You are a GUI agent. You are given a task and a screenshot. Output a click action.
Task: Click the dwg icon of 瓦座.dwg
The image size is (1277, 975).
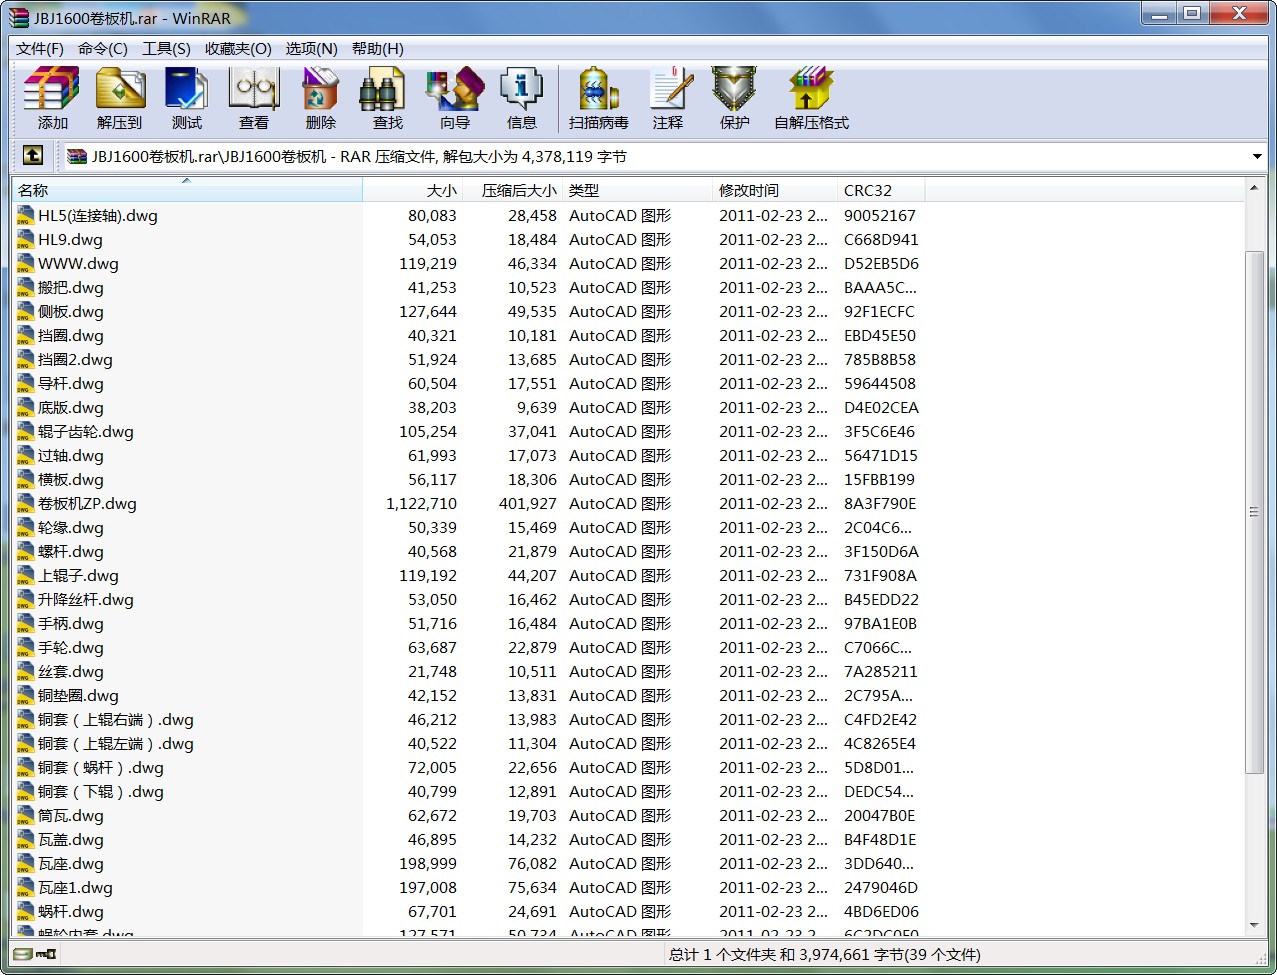pyautogui.click(x=26, y=863)
